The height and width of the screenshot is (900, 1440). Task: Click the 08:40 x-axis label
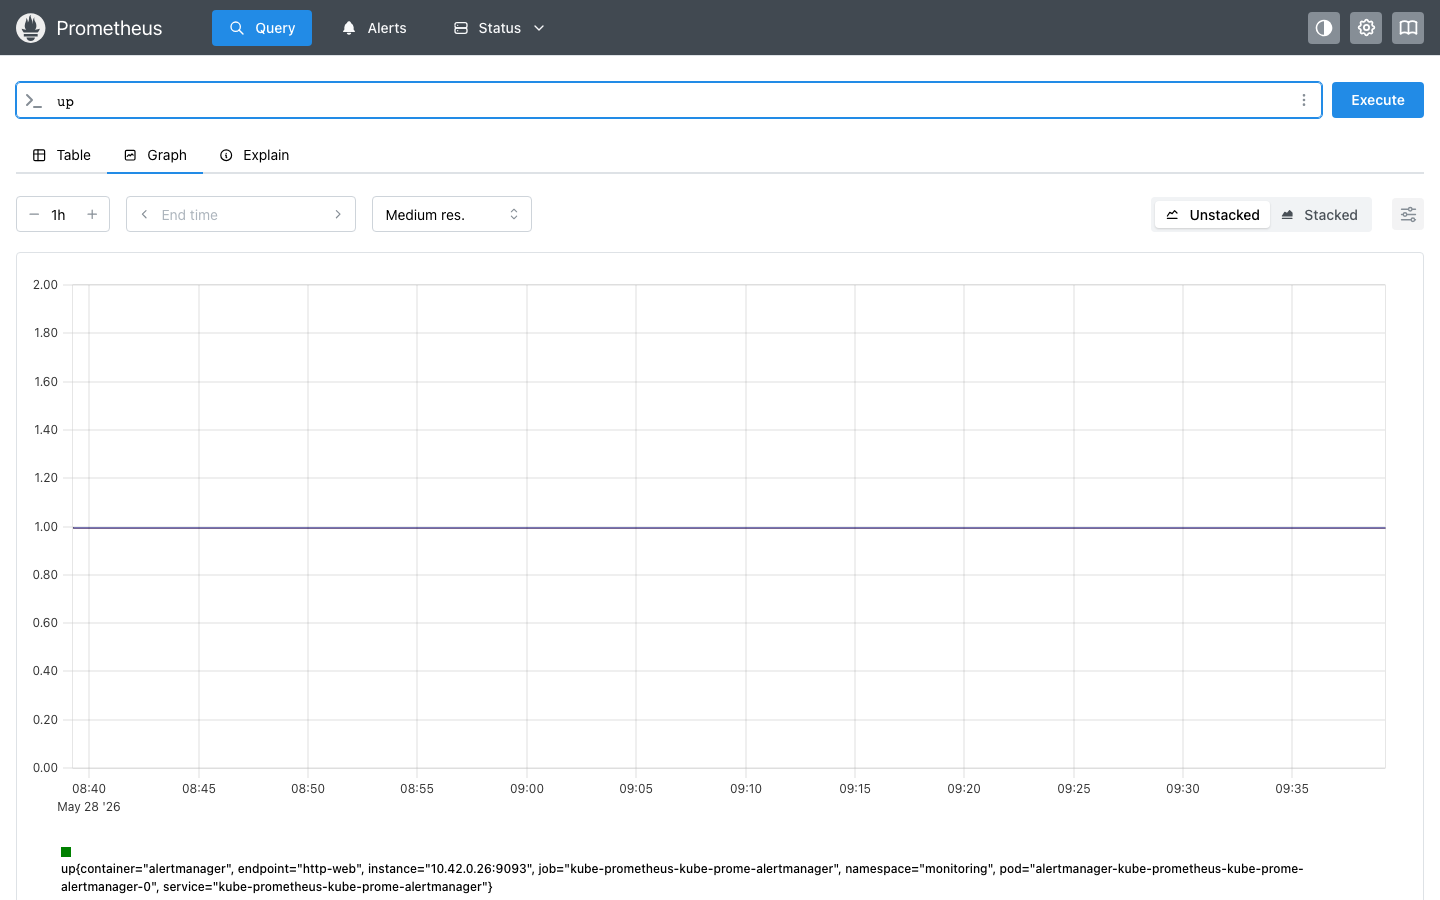point(89,789)
